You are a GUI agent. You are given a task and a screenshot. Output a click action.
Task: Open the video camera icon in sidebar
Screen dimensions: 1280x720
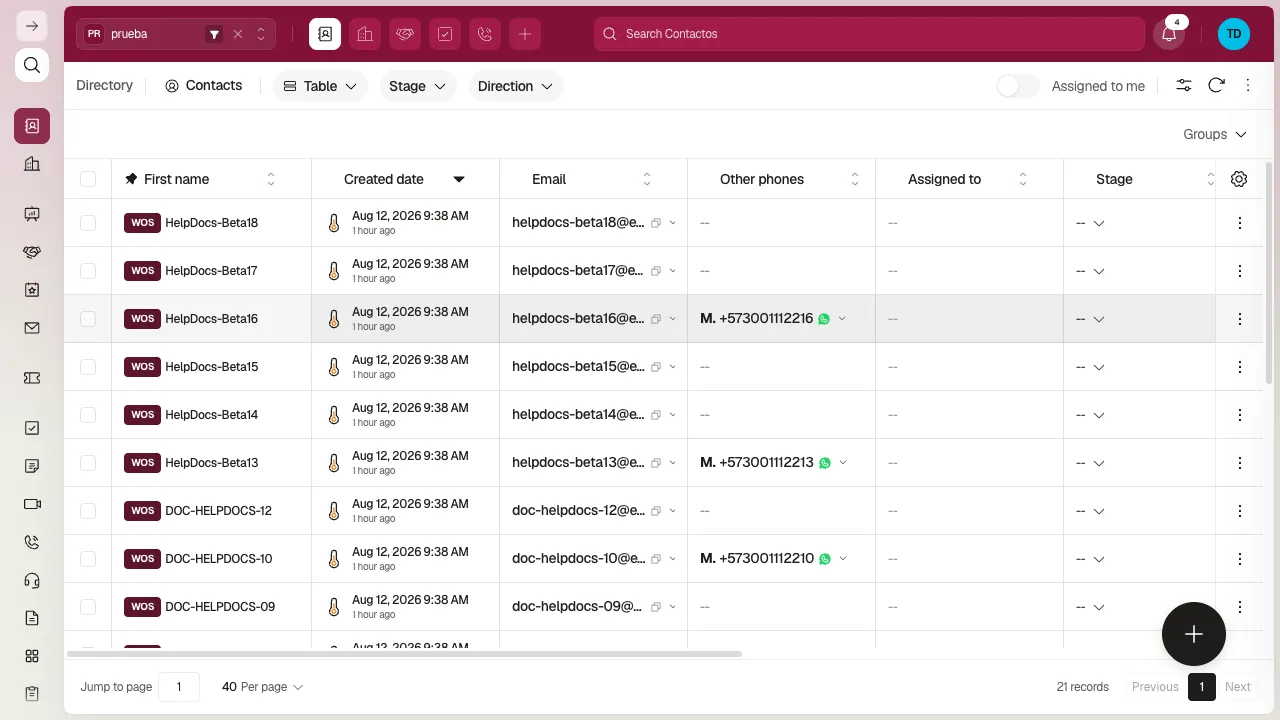pyautogui.click(x=32, y=504)
